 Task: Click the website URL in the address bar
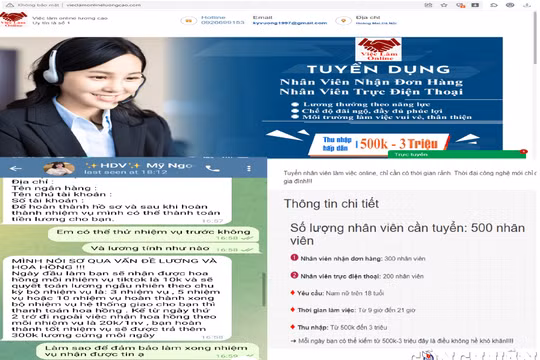coord(104,5)
